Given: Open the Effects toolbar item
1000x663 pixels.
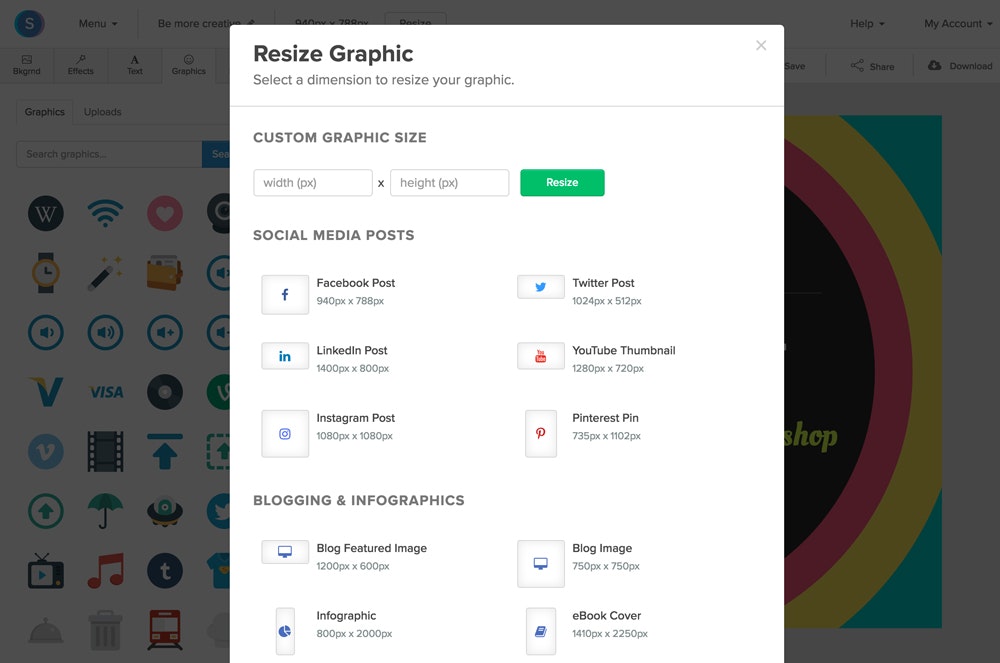Looking at the screenshot, I should click(x=80, y=65).
